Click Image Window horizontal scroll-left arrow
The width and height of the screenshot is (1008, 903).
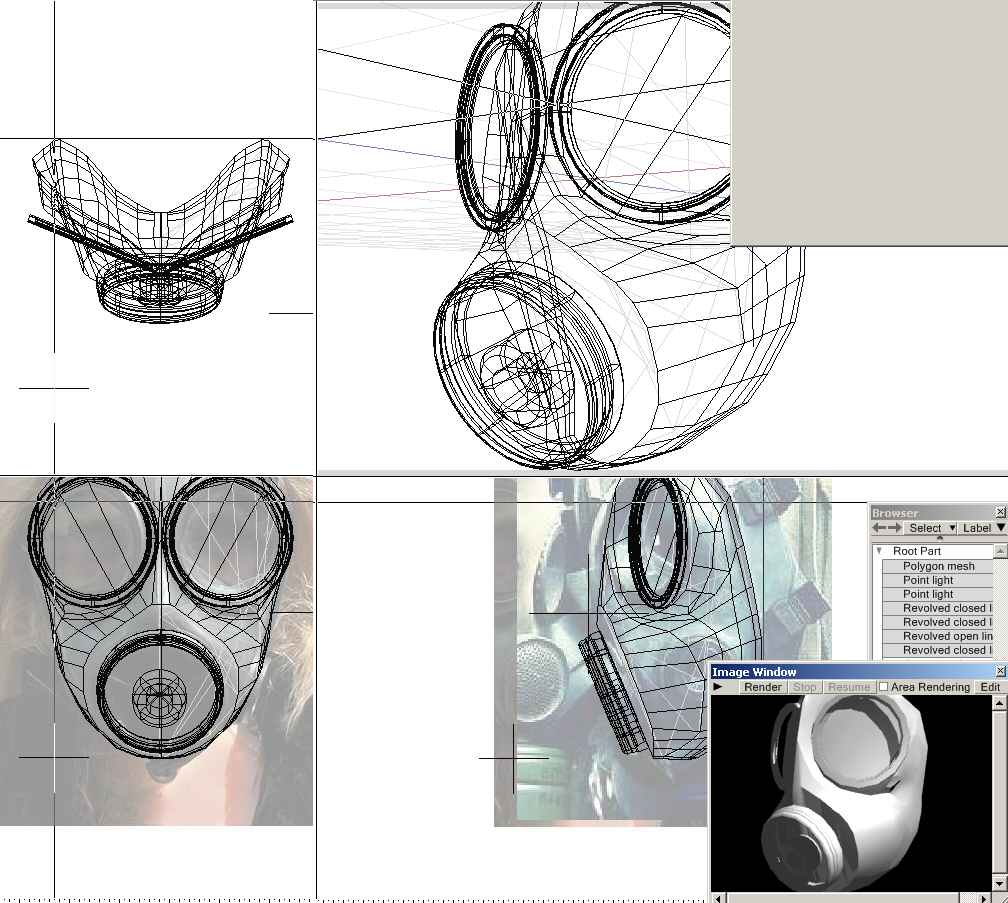pyautogui.click(x=718, y=898)
